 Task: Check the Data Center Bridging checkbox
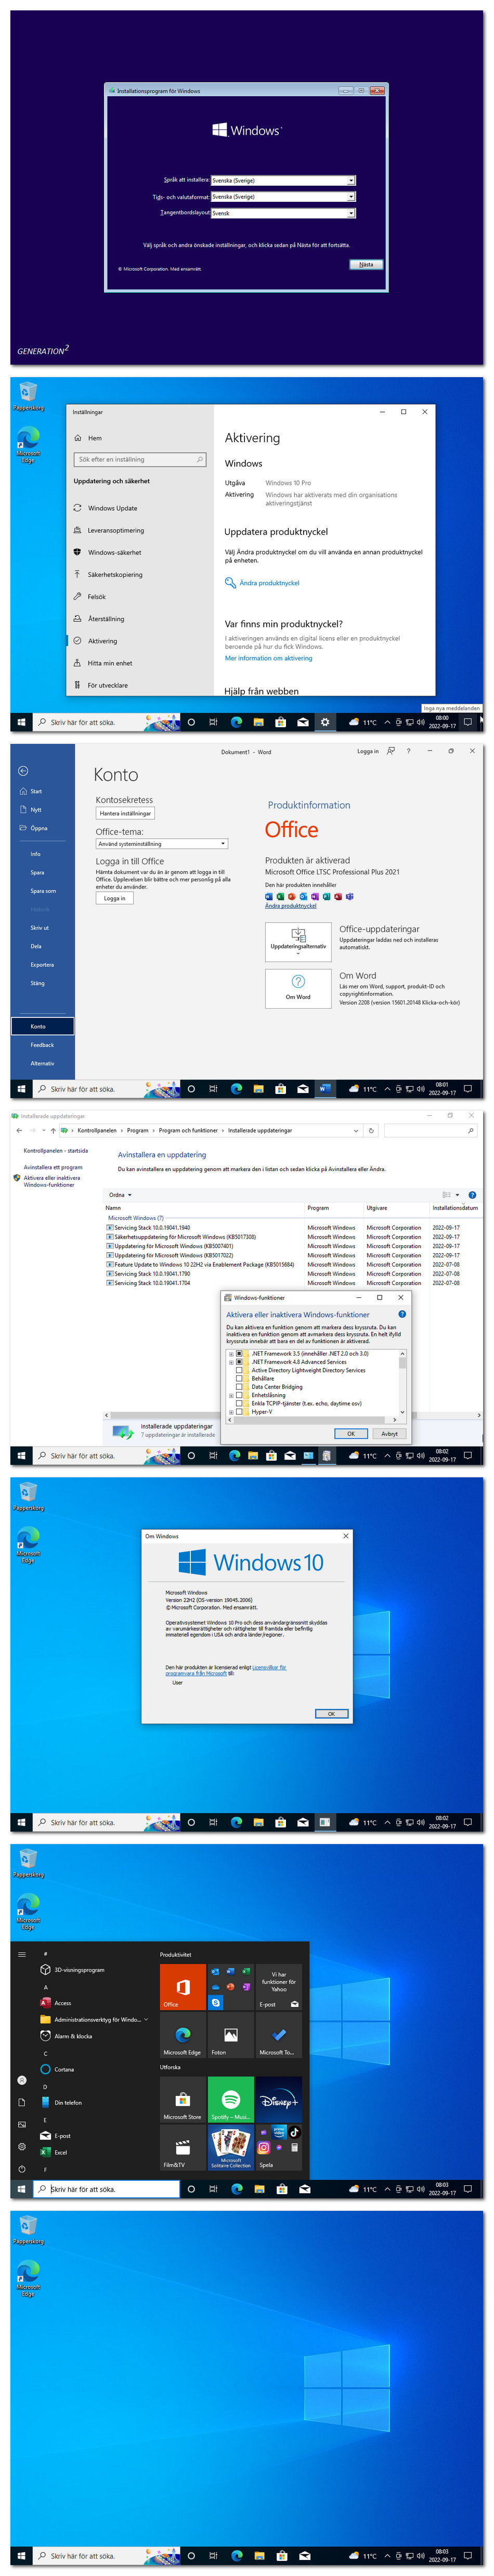tap(239, 1386)
